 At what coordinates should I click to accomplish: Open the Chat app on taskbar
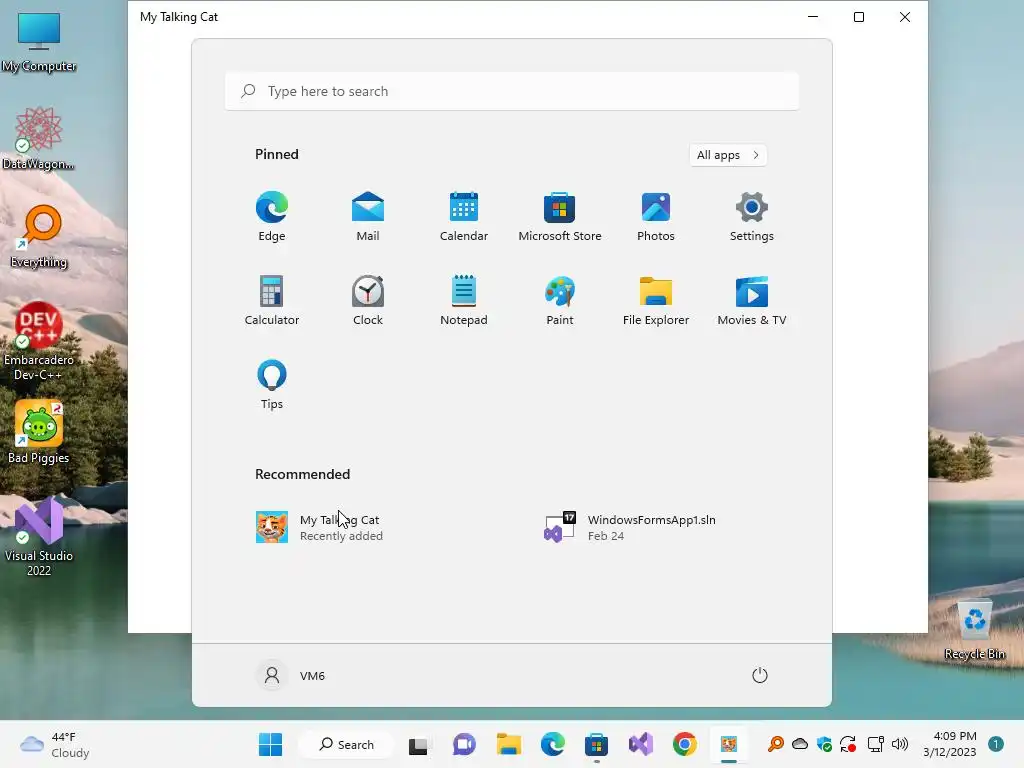tap(464, 744)
